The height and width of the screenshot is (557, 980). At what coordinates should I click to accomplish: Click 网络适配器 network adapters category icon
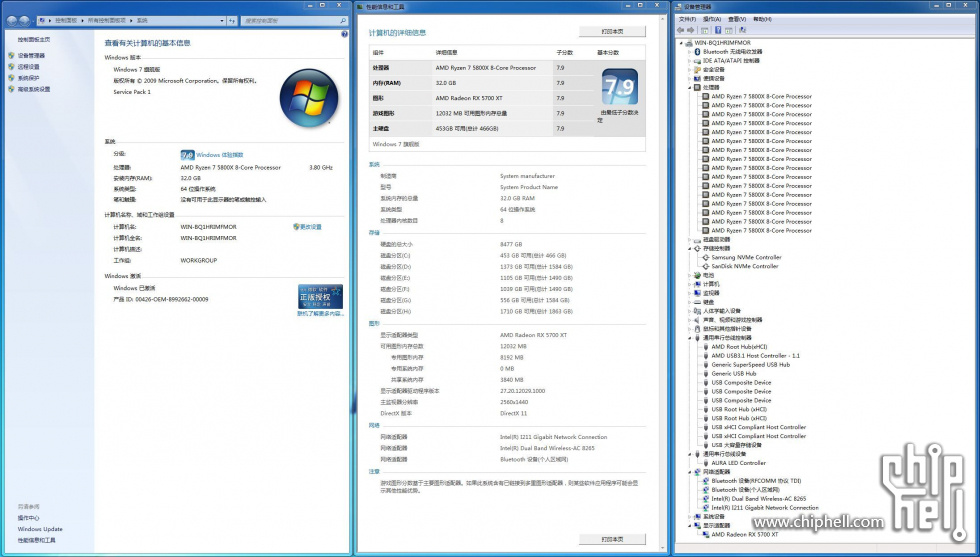[x=697, y=472]
